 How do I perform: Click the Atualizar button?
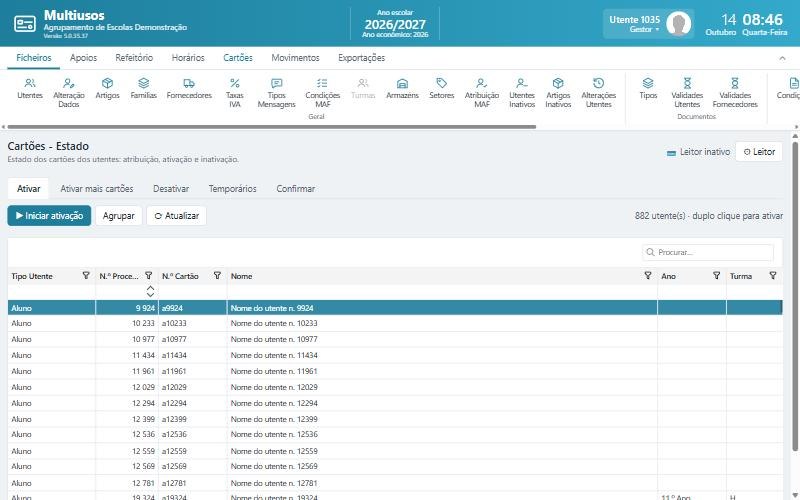(x=177, y=216)
